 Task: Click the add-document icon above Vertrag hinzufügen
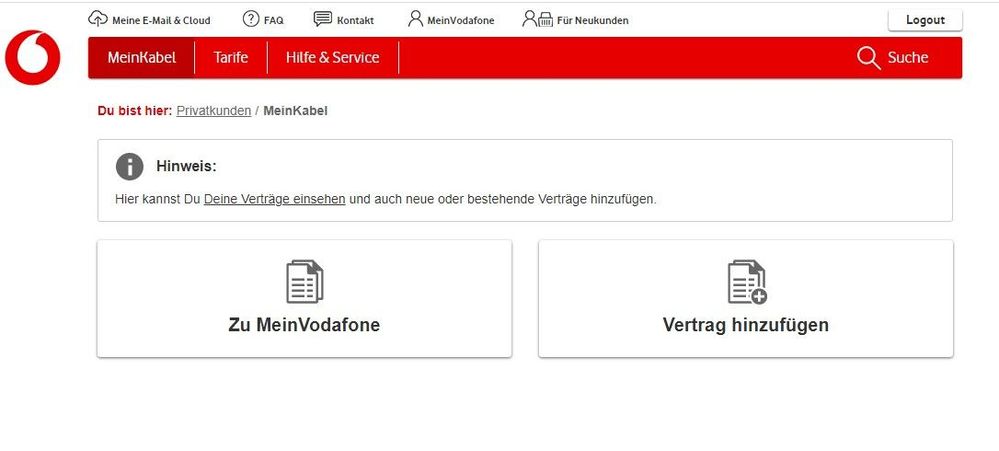[x=747, y=282]
